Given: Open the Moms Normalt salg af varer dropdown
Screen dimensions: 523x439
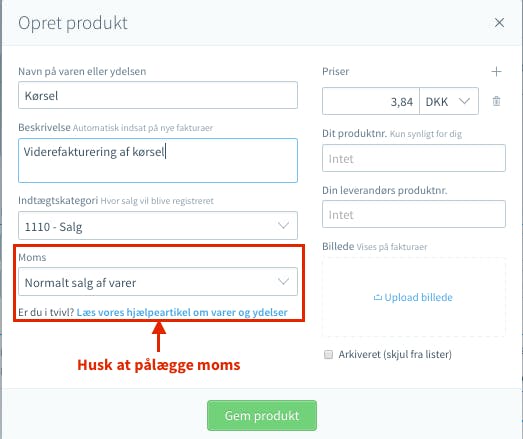Looking at the screenshot, I should (x=158, y=282).
